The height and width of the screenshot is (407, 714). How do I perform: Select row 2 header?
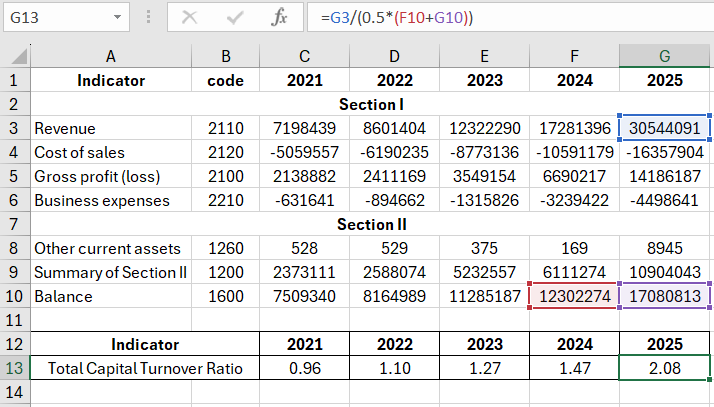[15, 104]
